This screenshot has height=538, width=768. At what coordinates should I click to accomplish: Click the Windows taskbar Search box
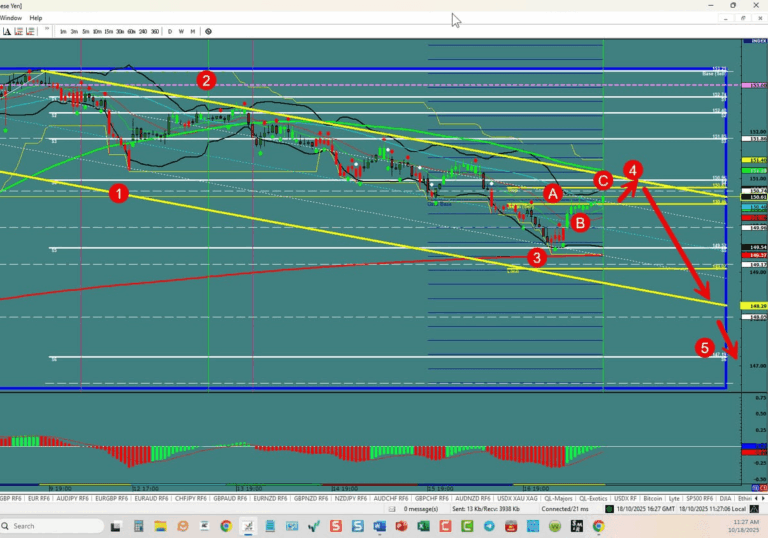(x=52, y=526)
